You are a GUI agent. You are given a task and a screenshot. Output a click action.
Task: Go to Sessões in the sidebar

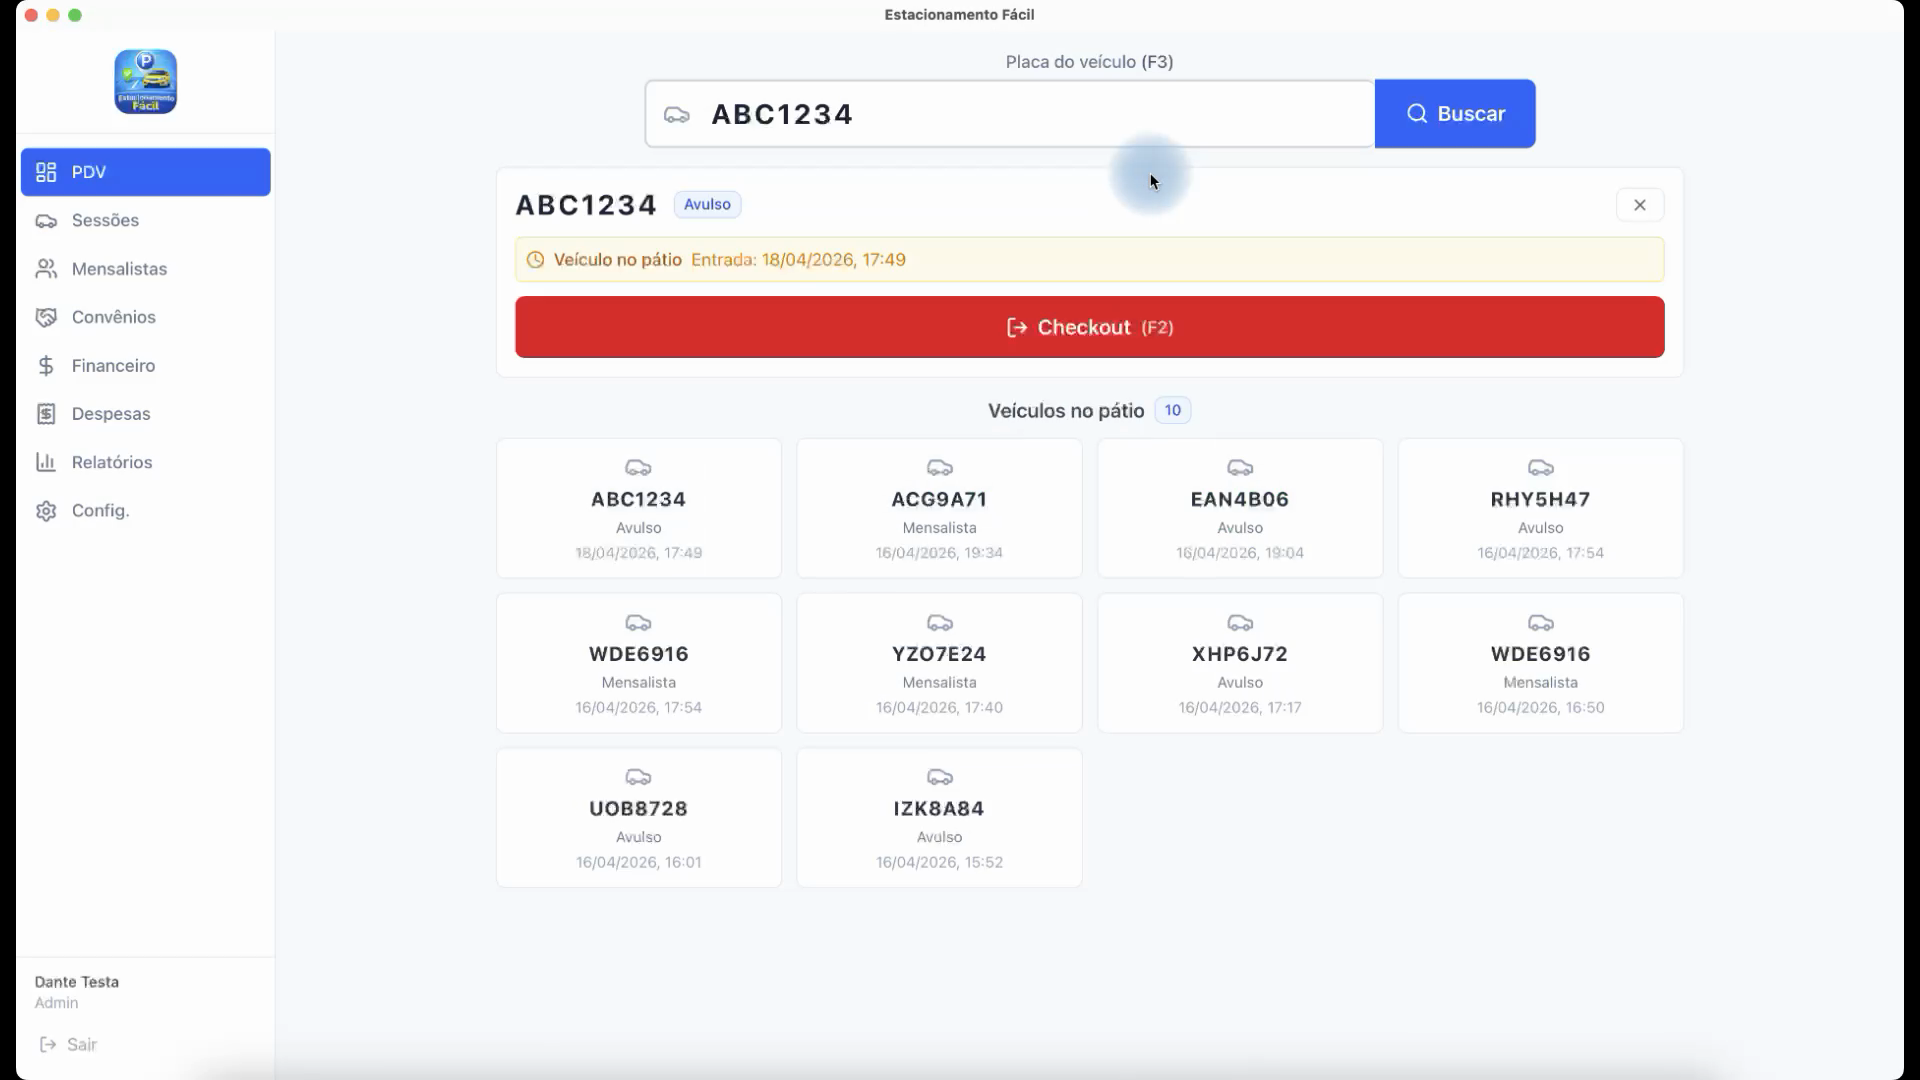[145, 220]
